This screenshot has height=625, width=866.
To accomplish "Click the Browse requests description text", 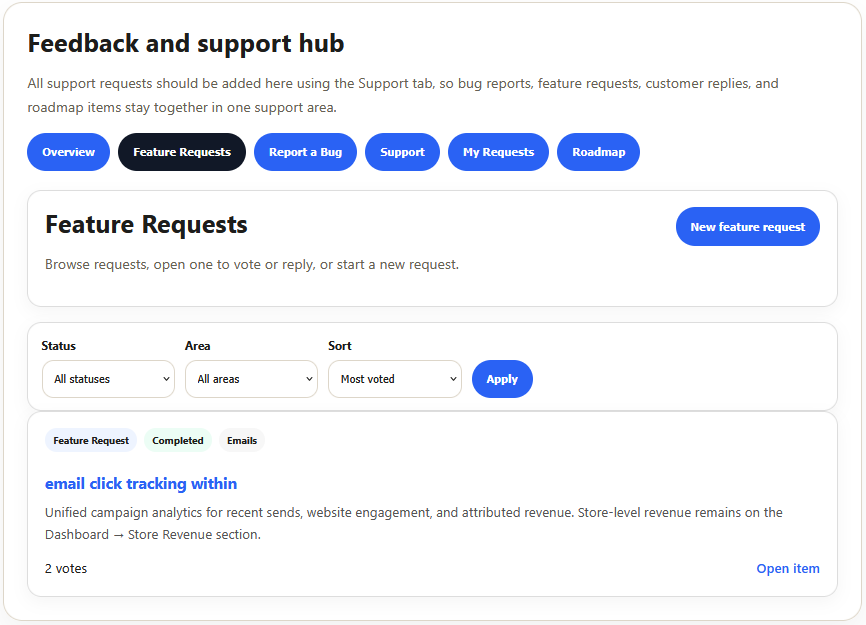I will click(x=252, y=264).
